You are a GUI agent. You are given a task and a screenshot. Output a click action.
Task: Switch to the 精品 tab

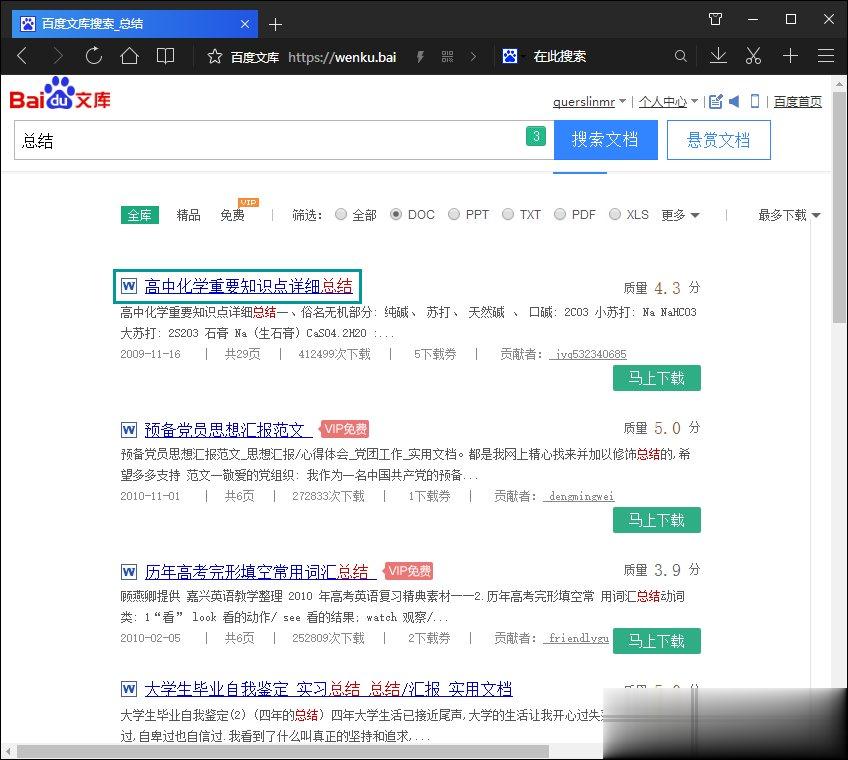188,215
